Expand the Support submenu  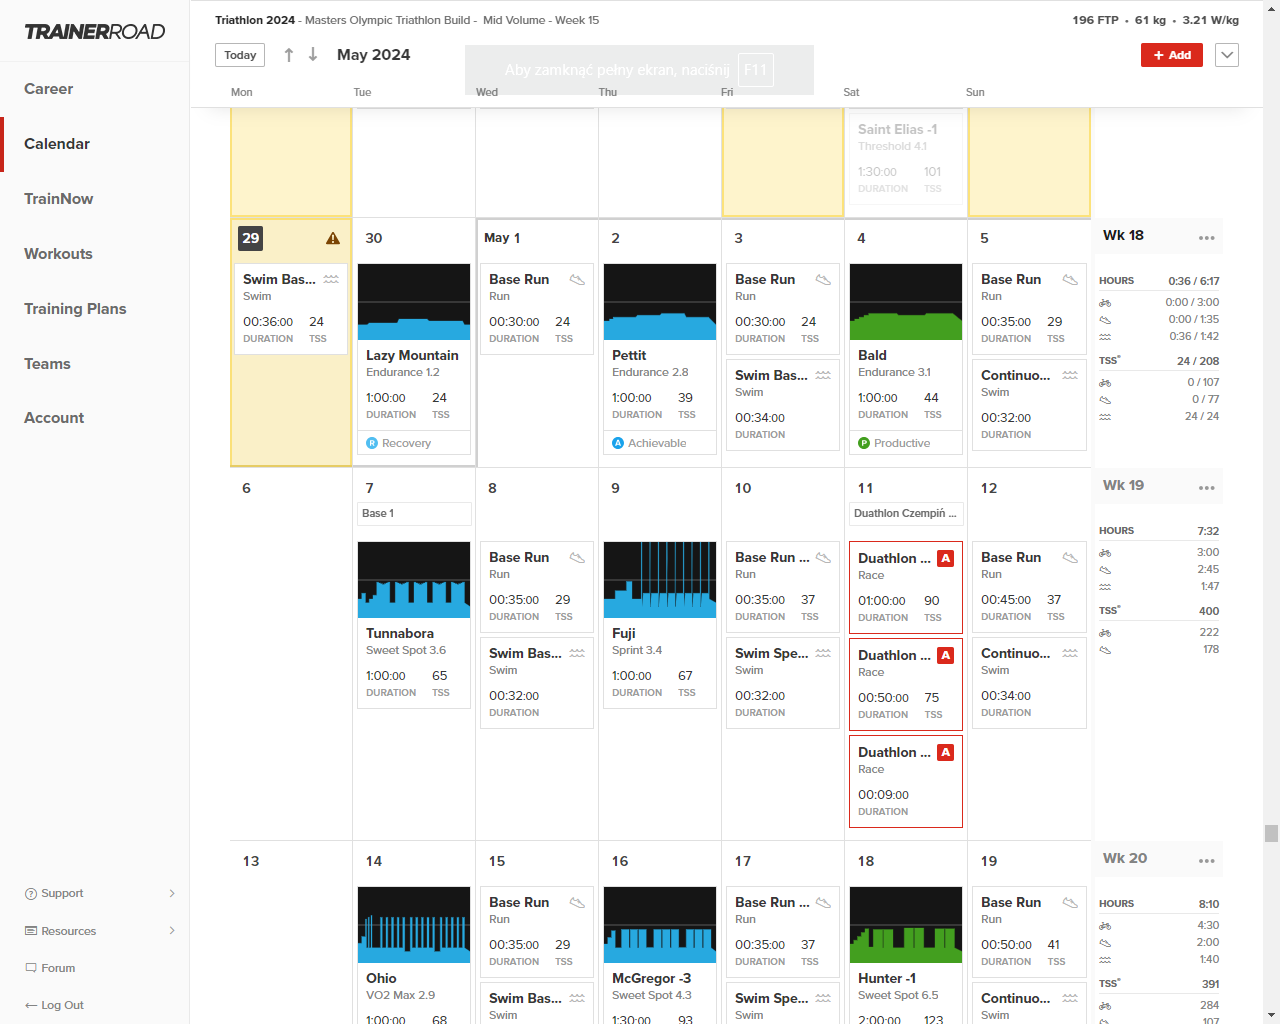172,893
